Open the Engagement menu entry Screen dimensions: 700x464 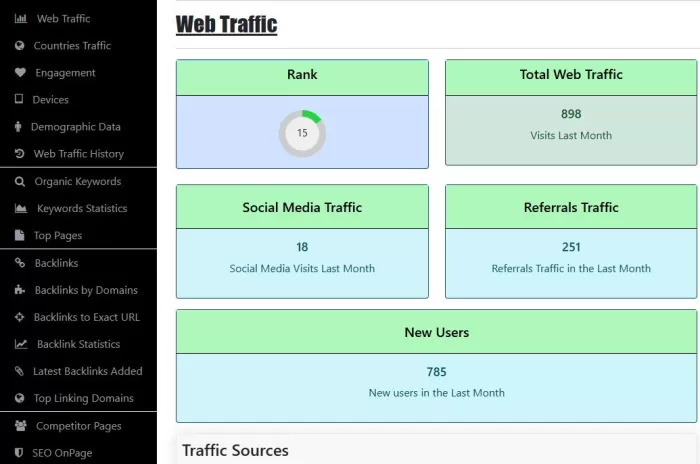tap(65, 73)
